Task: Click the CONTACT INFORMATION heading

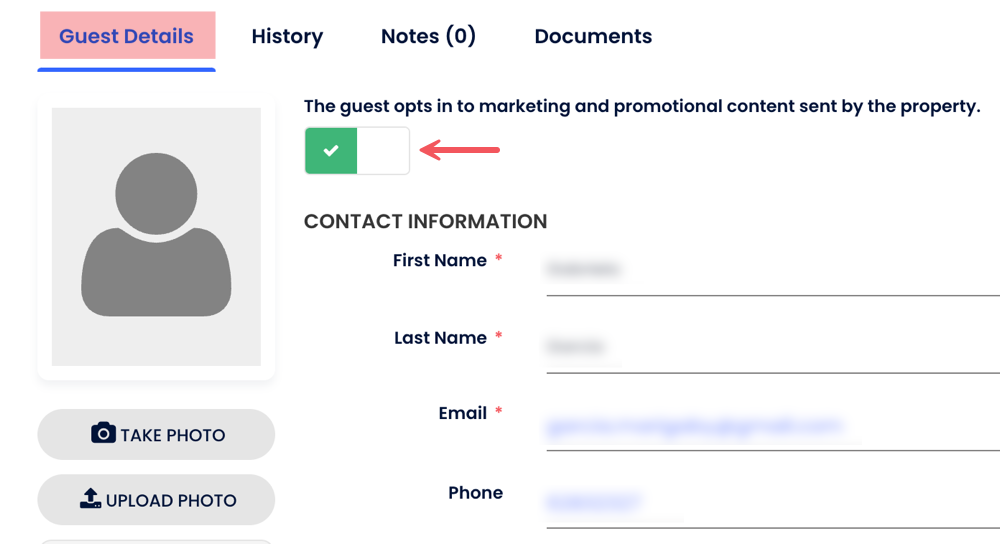Action: click(x=425, y=222)
